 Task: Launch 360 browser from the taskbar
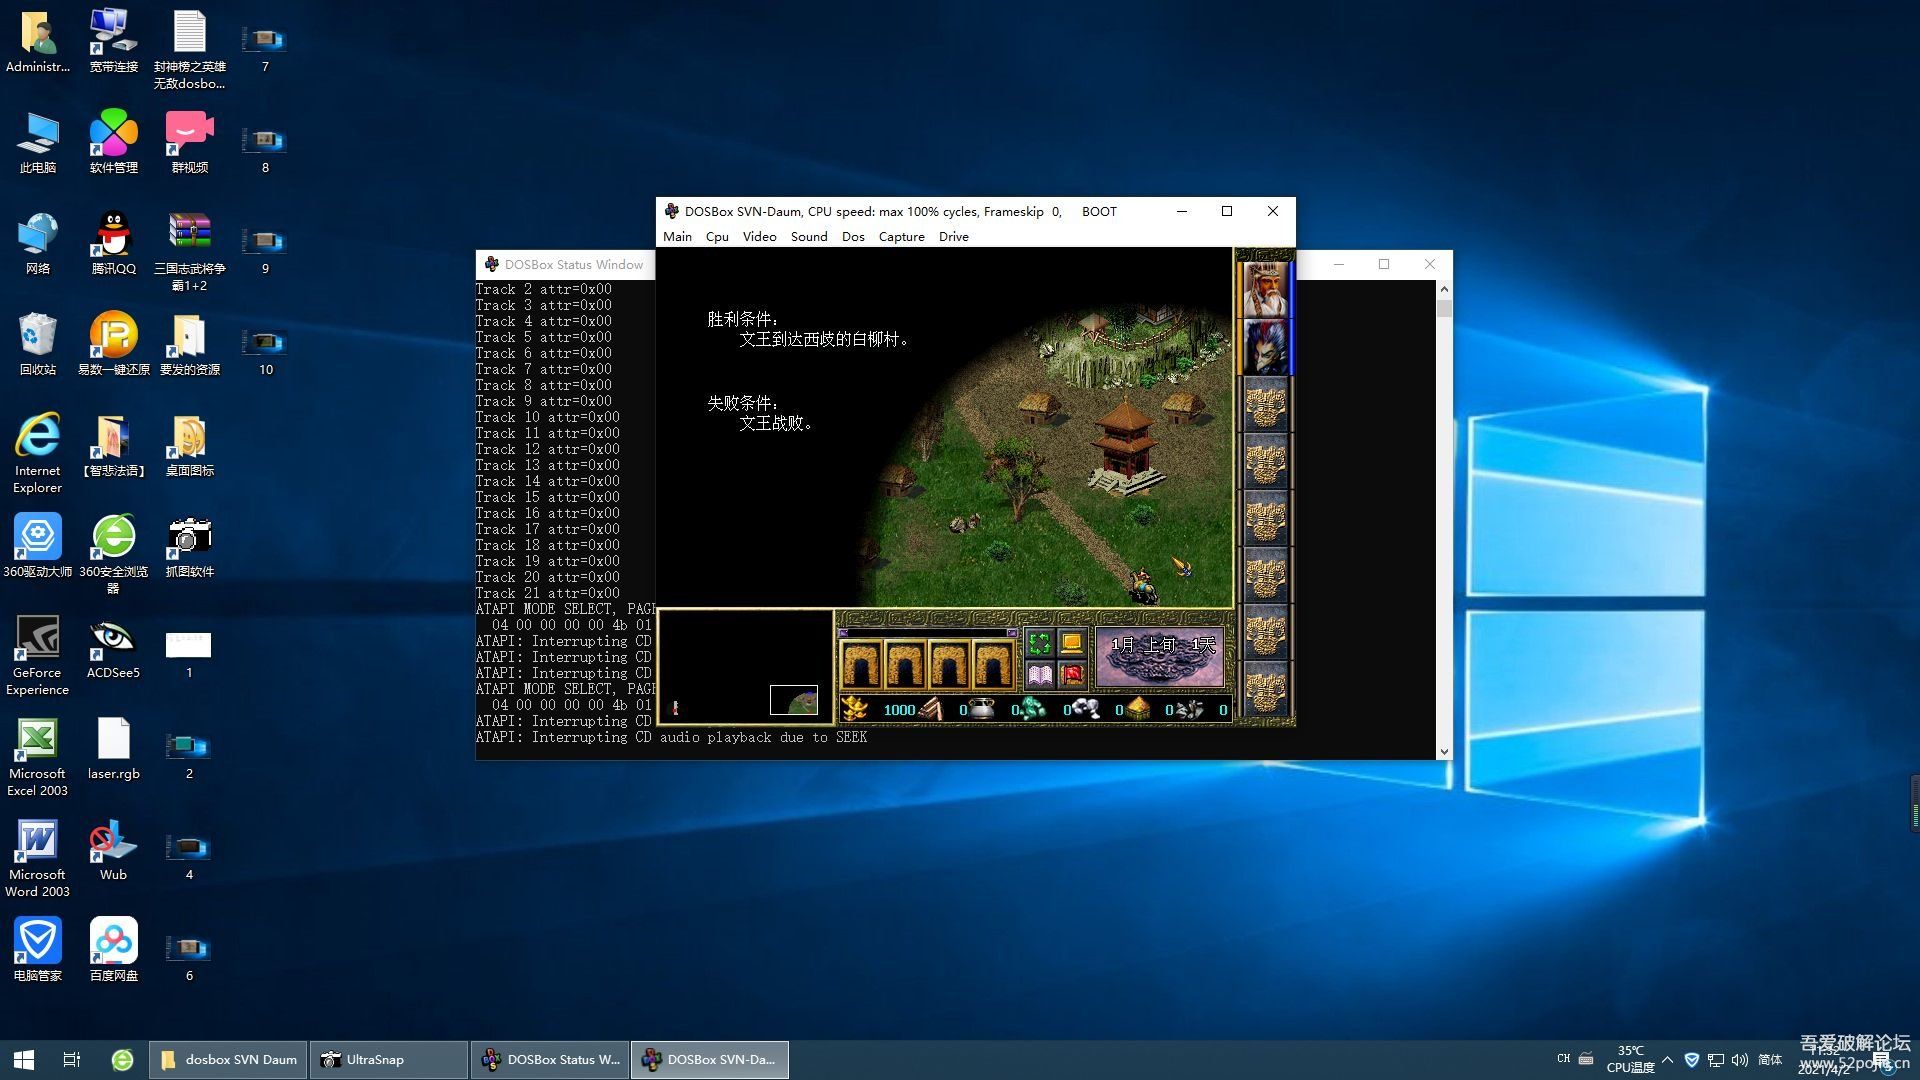click(122, 1060)
